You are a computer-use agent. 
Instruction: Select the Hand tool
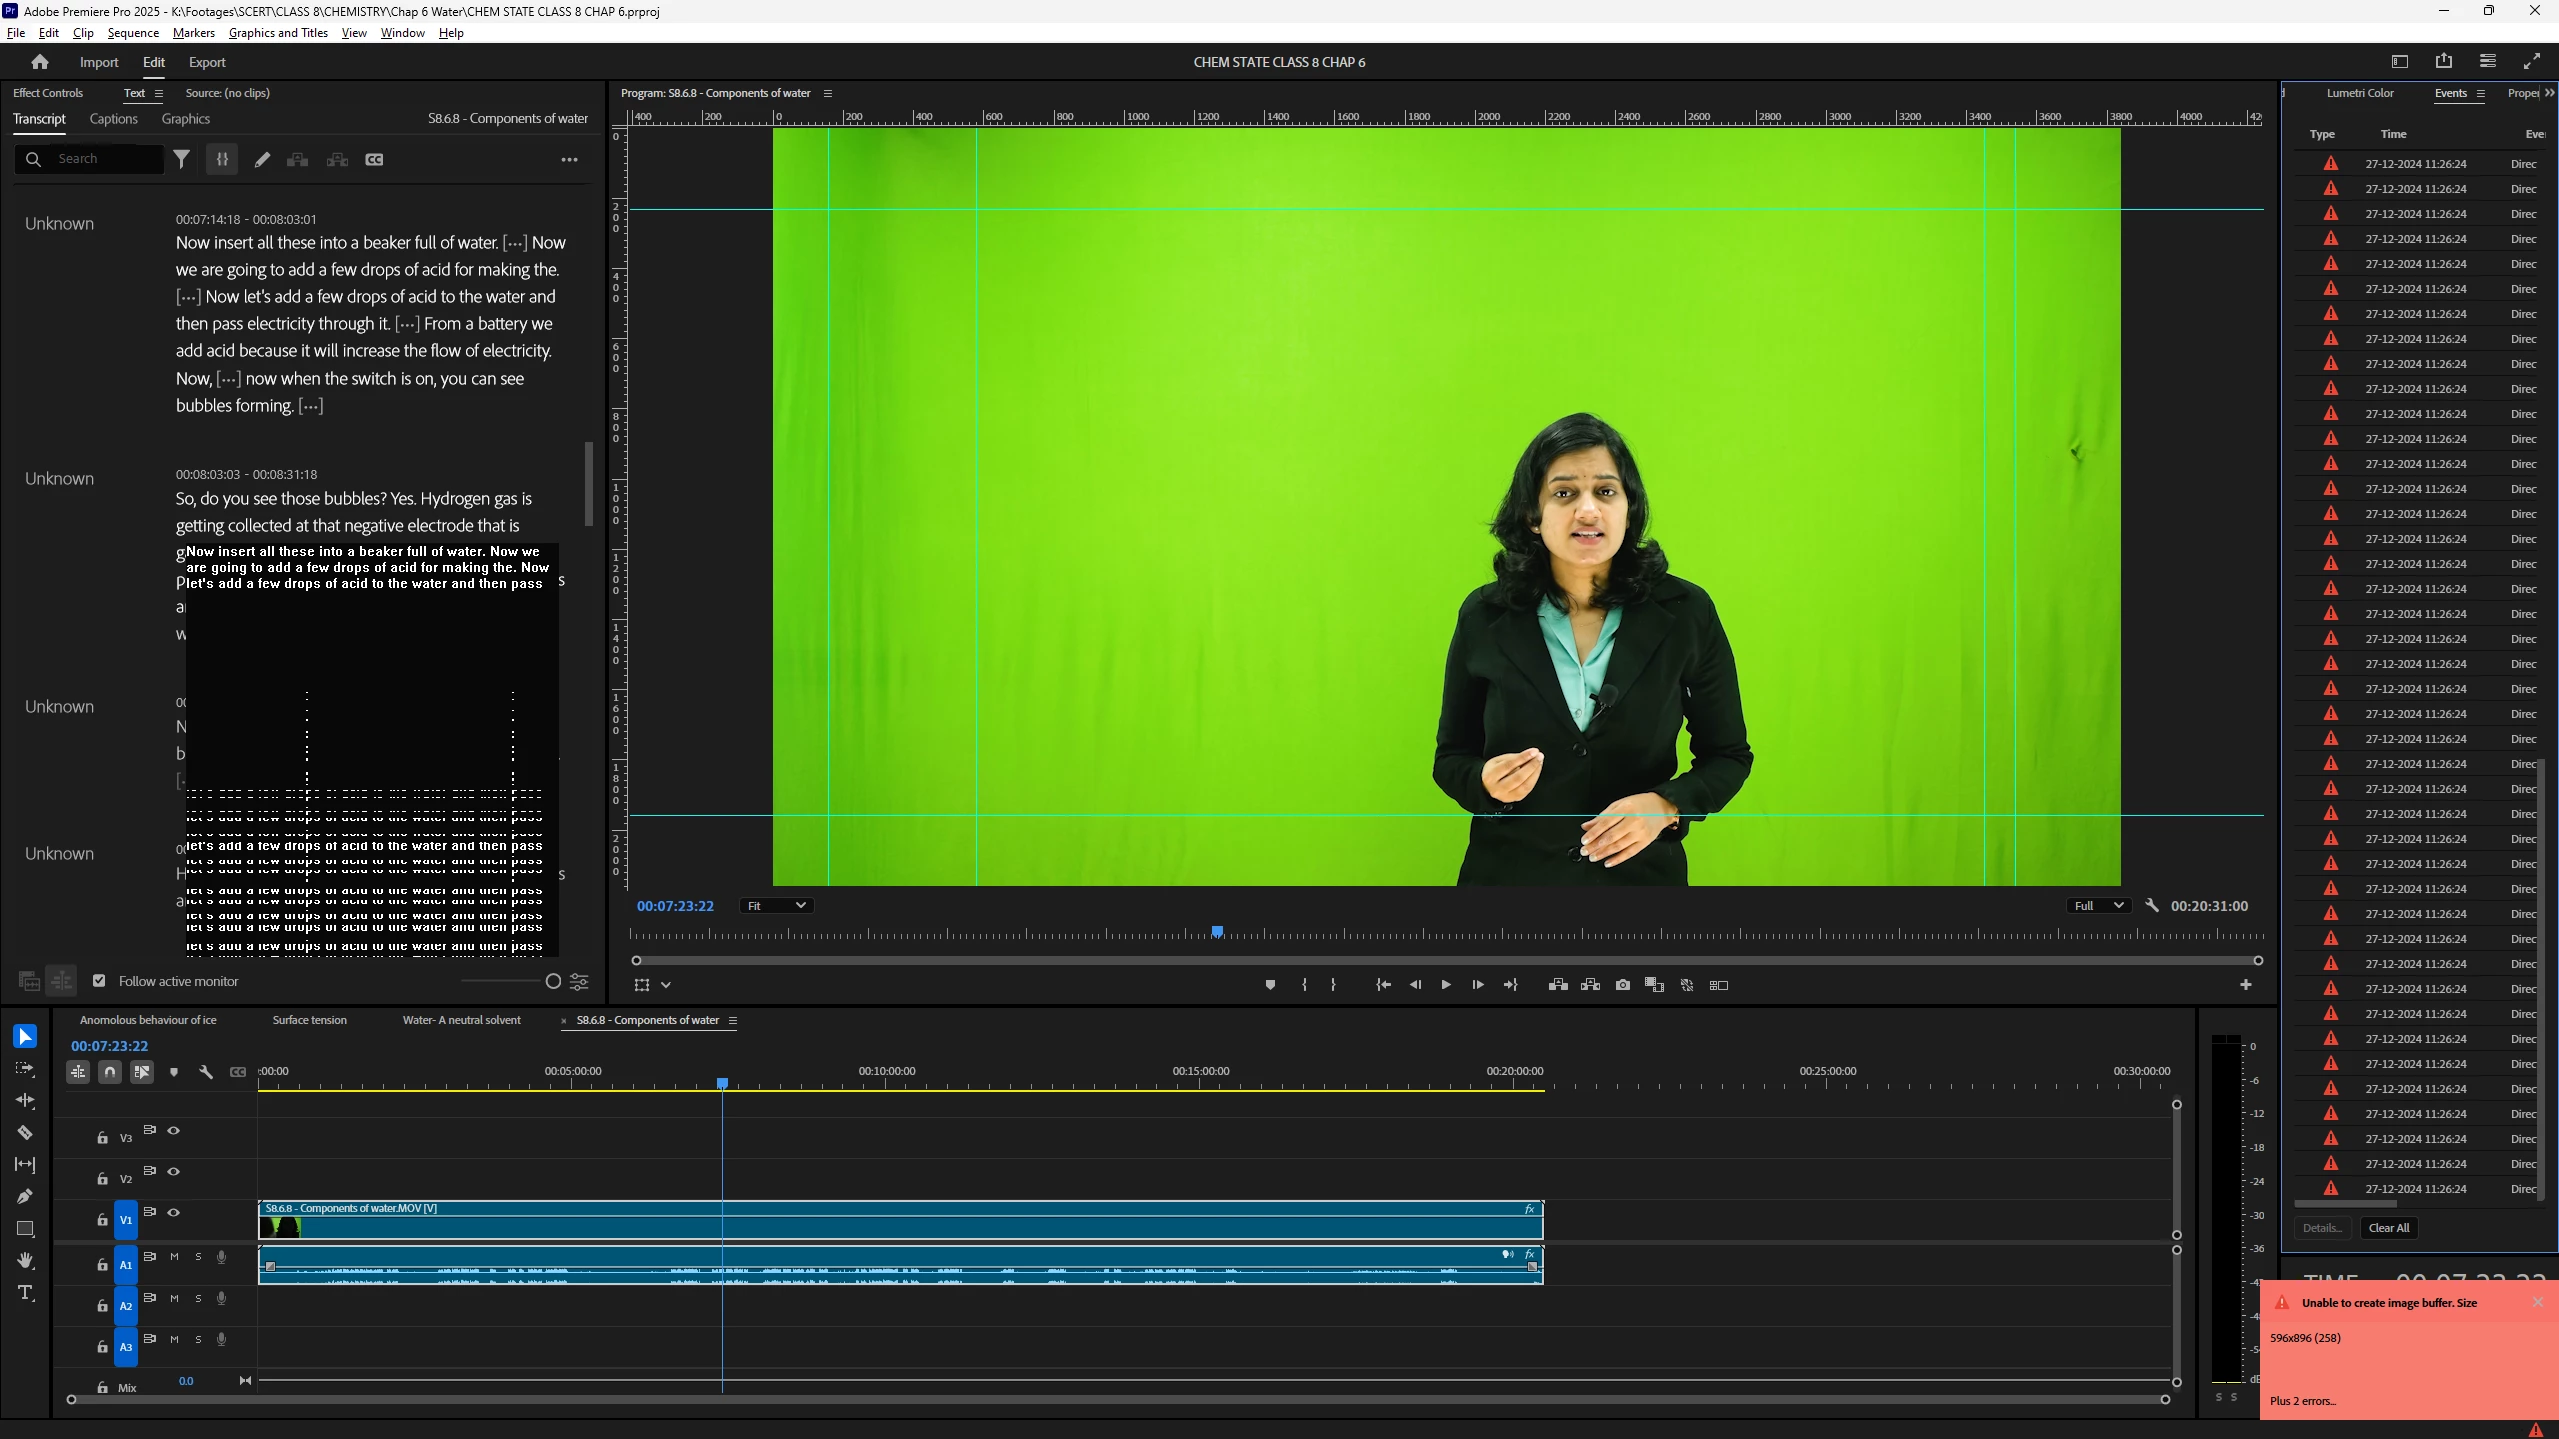[25, 1261]
